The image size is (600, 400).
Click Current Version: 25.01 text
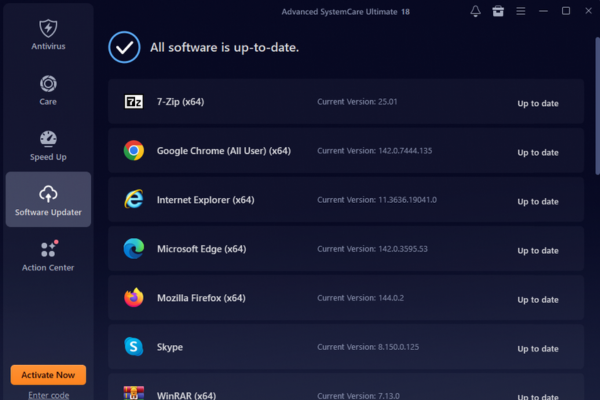click(357, 102)
